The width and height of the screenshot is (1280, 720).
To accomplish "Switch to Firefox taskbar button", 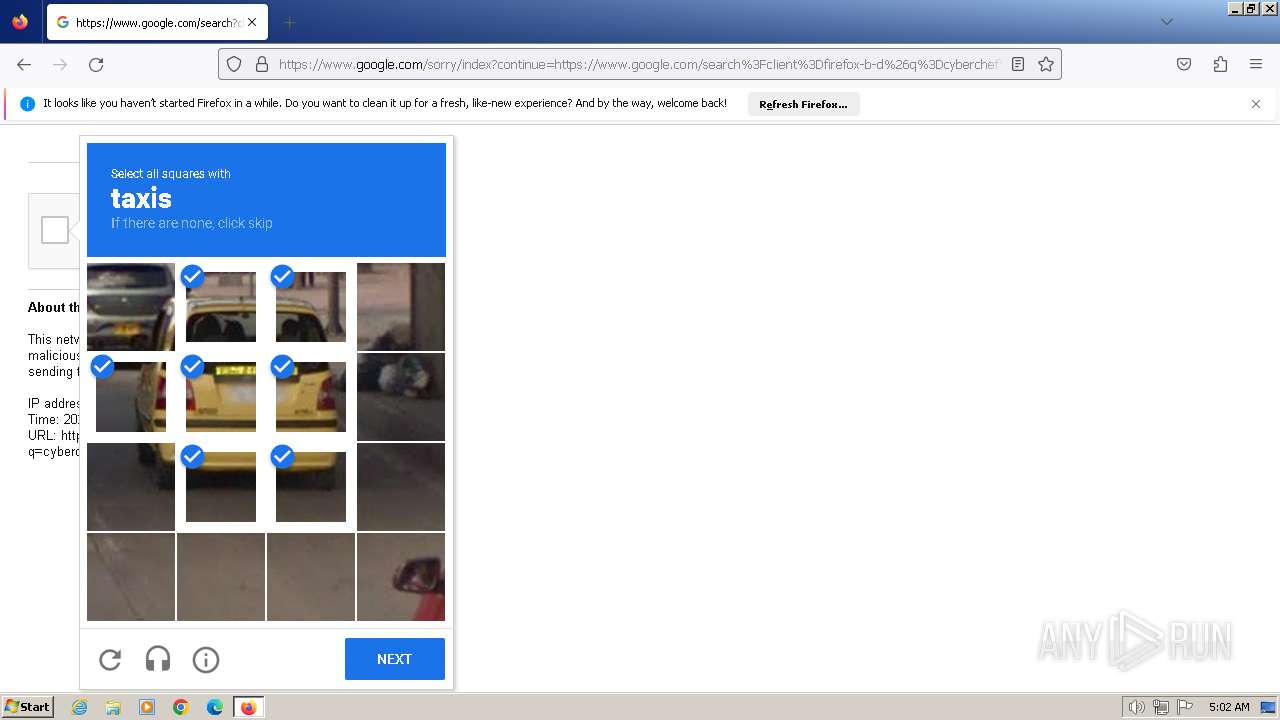I will tap(249, 707).
